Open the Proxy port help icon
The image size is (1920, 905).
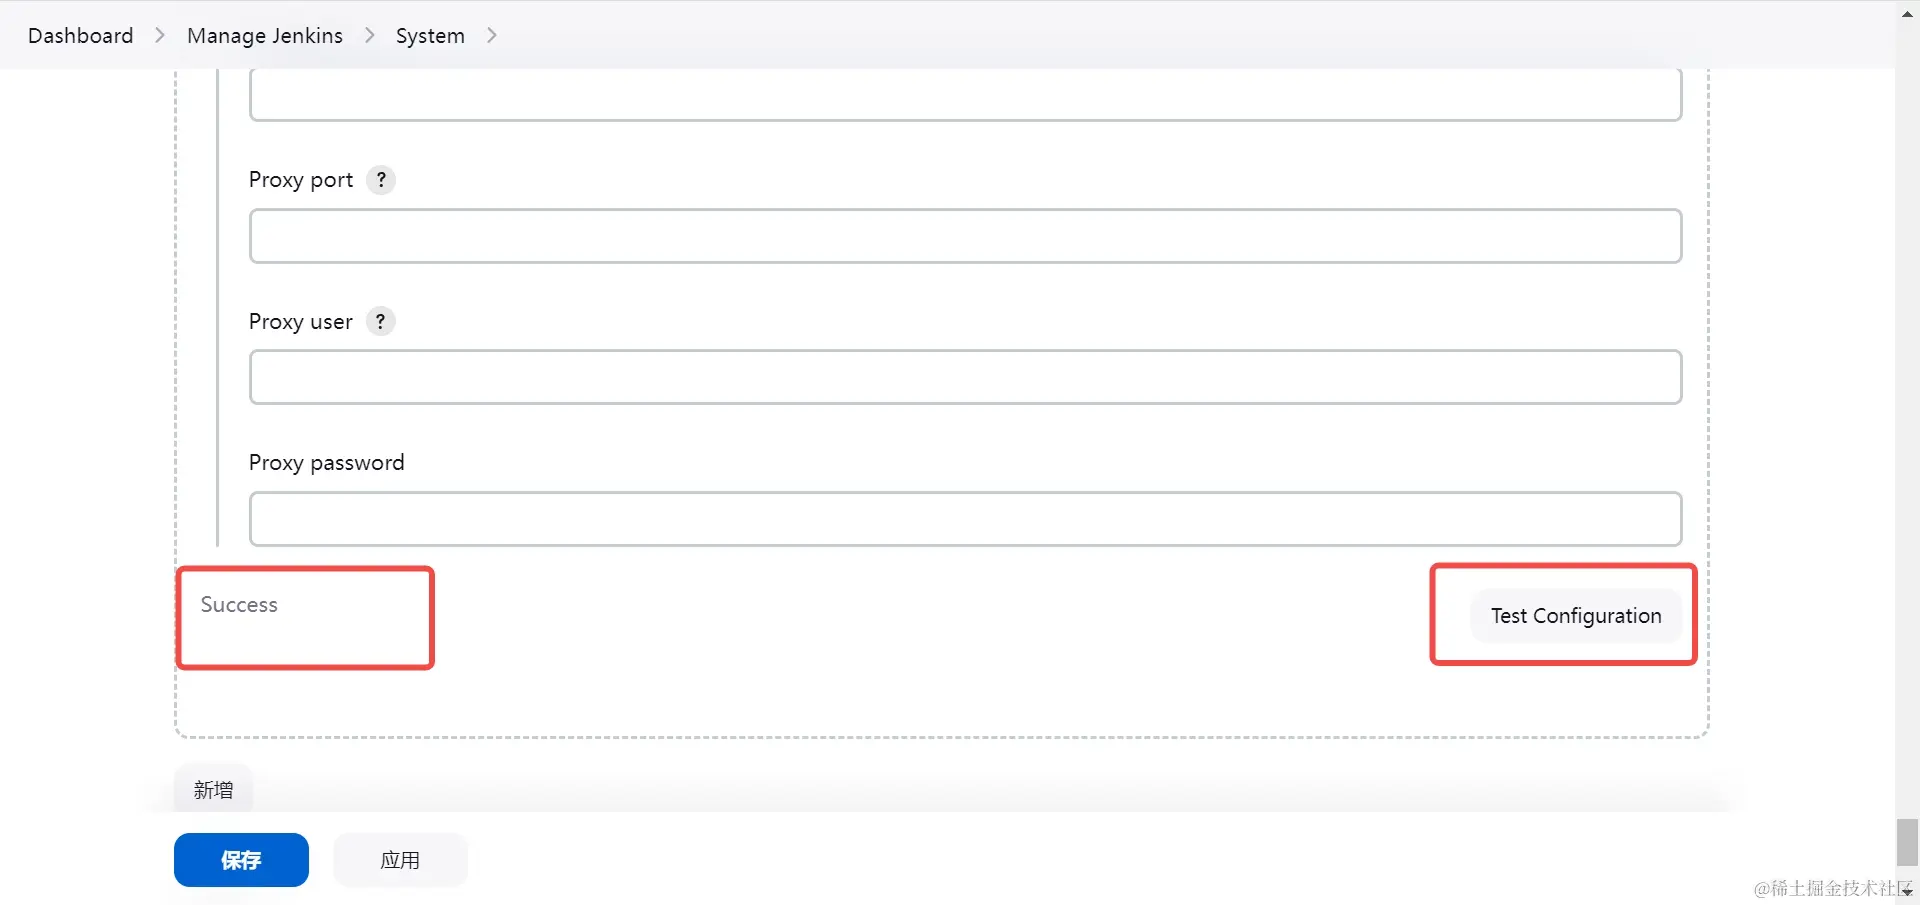pyautogui.click(x=381, y=180)
